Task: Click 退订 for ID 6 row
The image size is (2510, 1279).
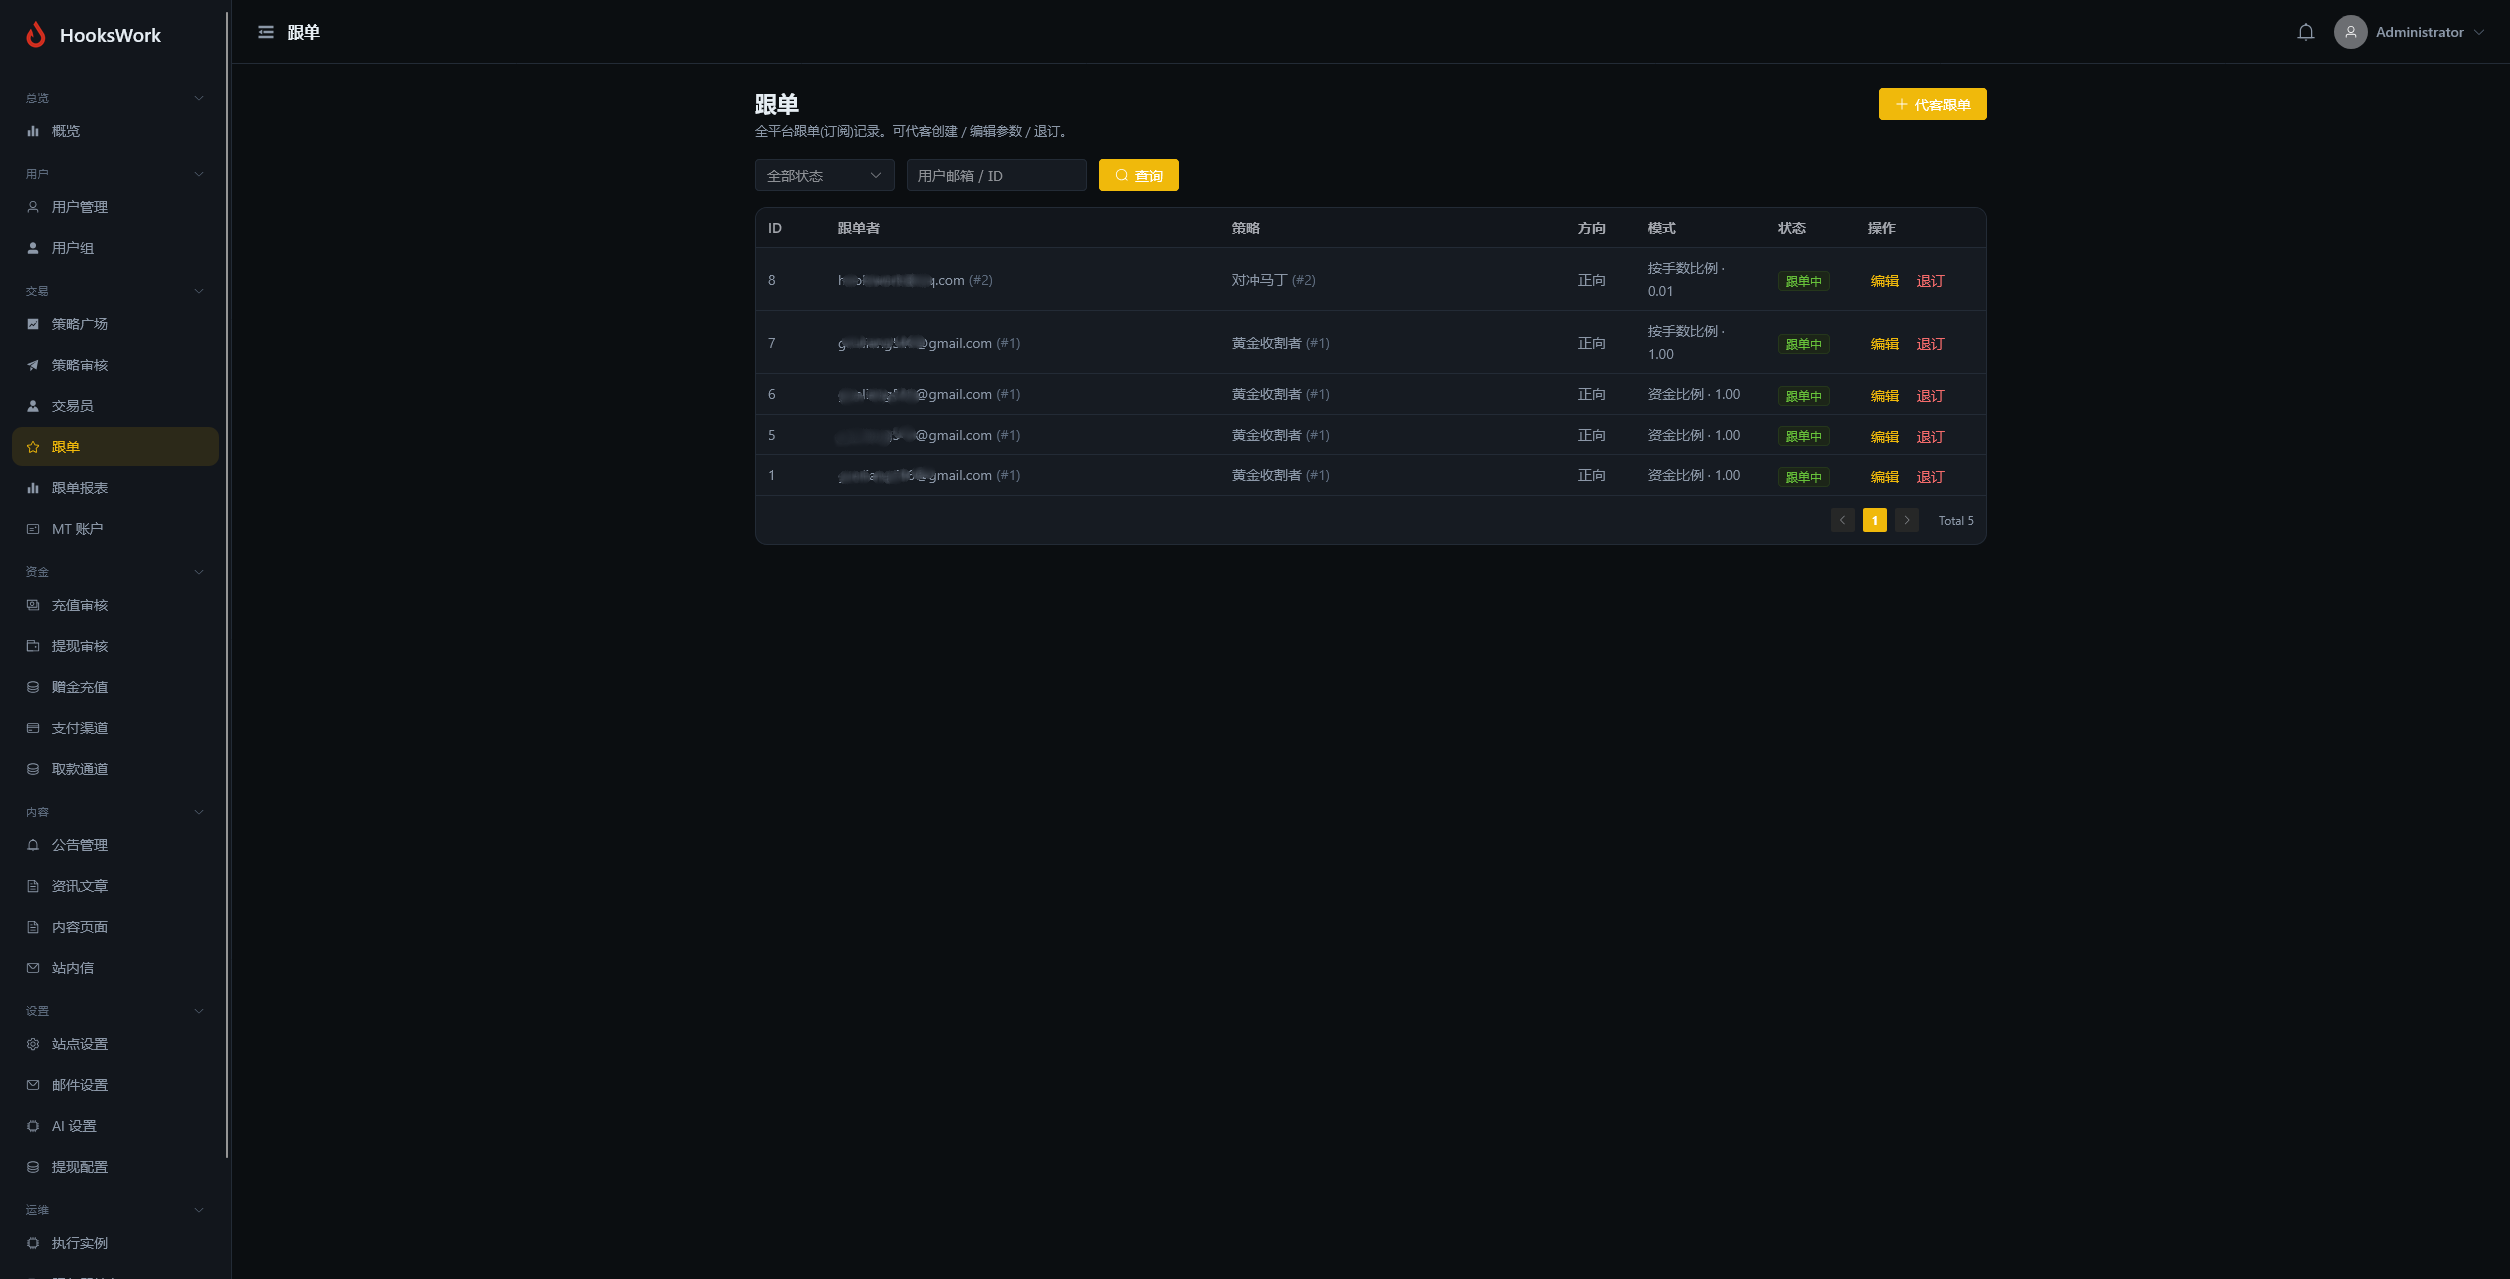Action: (1930, 396)
